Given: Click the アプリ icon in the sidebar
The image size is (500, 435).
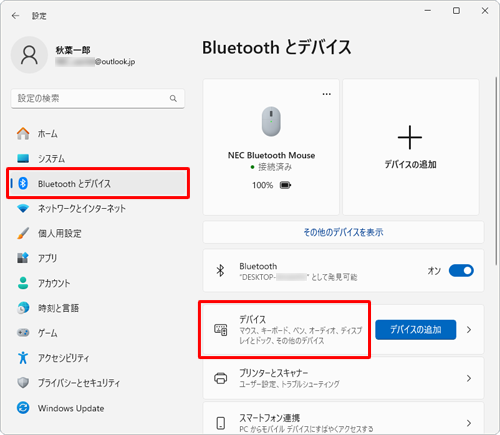Looking at the screenshot, I should point(23,258).
